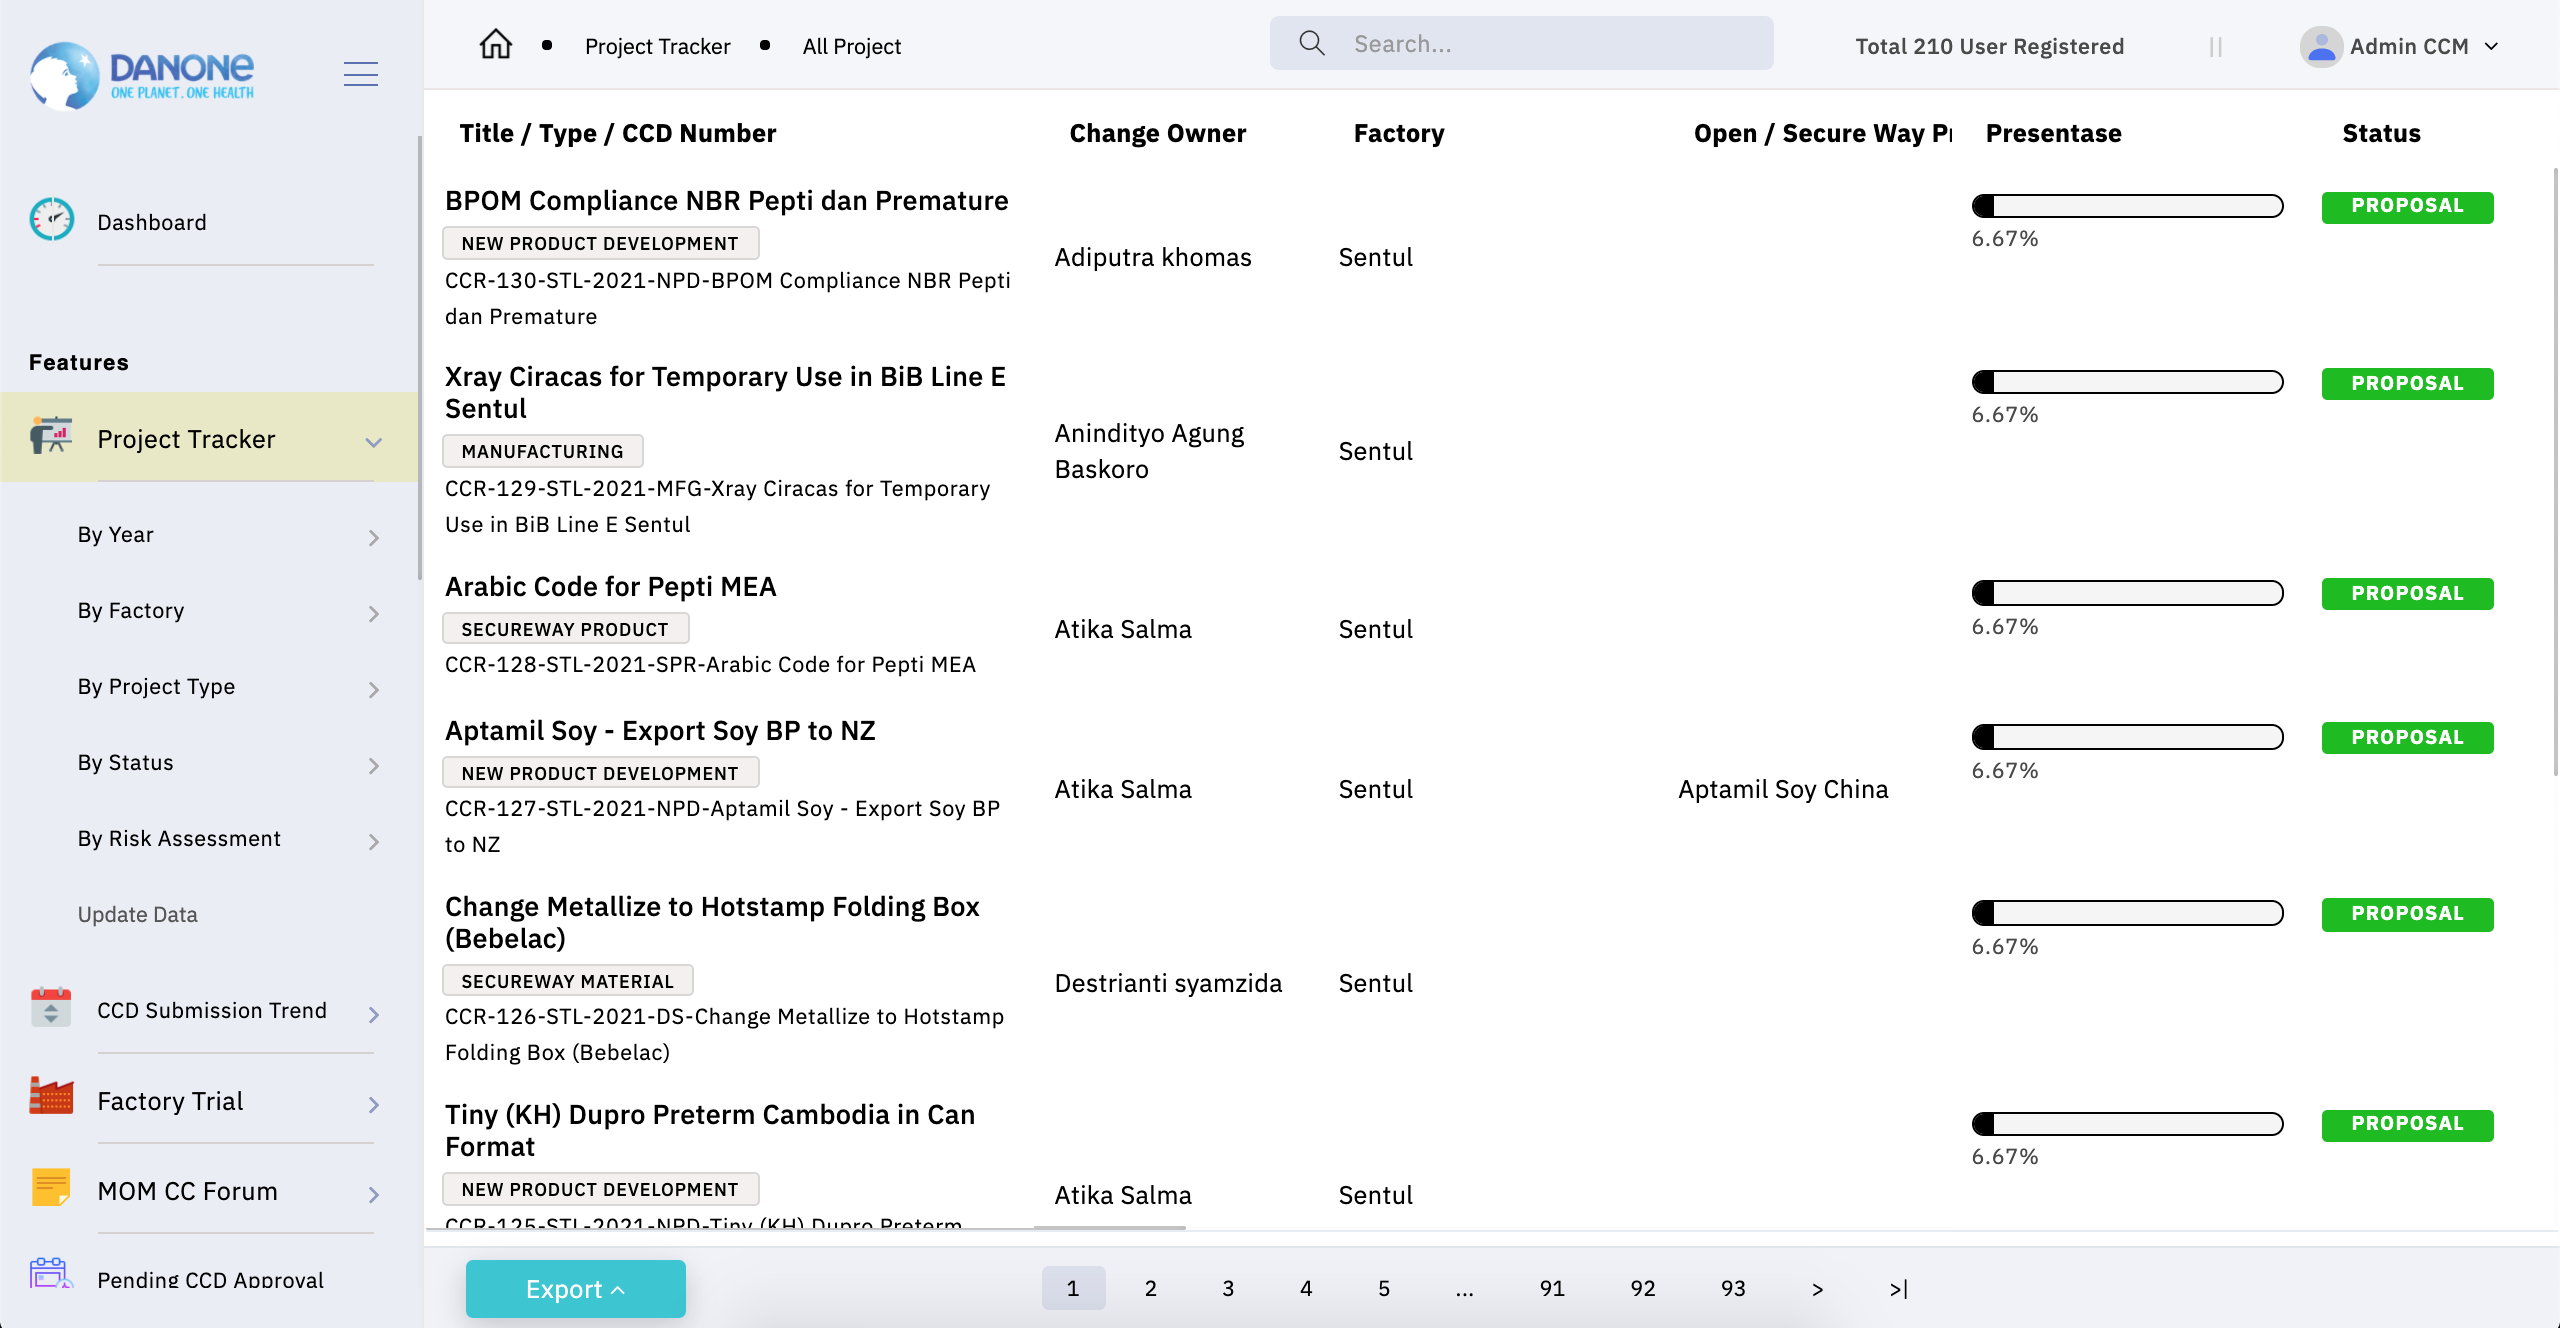Viewport: 2560px width, 1328px height.
Task: Open the Admin CCM account dropdown
Action: [2492, 46]
